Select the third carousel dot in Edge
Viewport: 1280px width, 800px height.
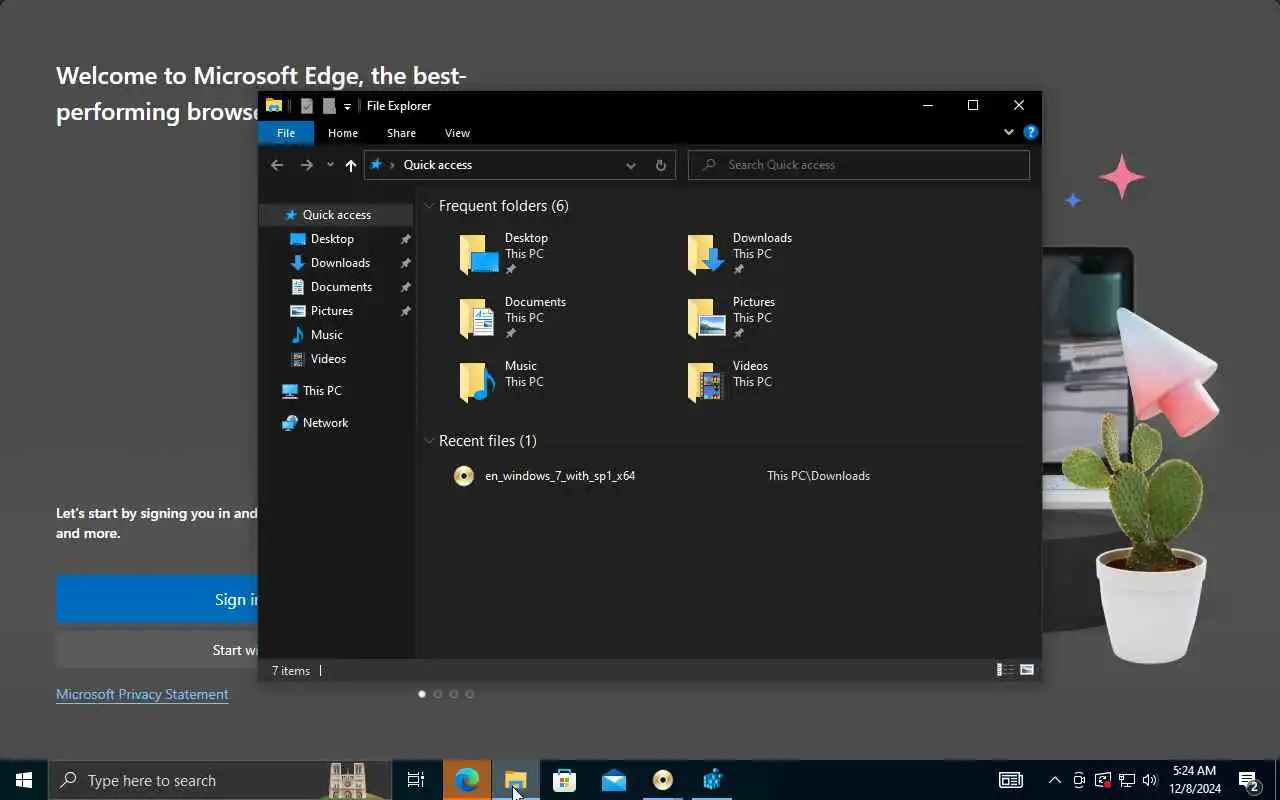[454, 694]
